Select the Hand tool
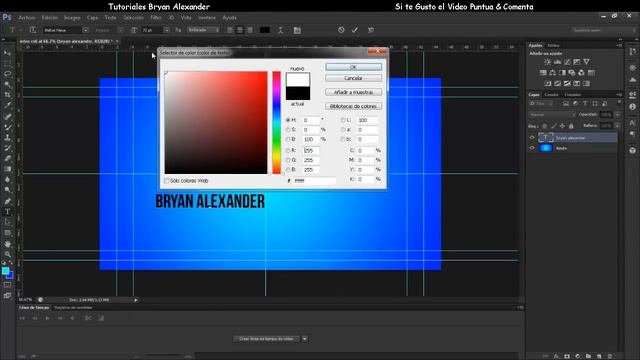 tap(7, 244)
